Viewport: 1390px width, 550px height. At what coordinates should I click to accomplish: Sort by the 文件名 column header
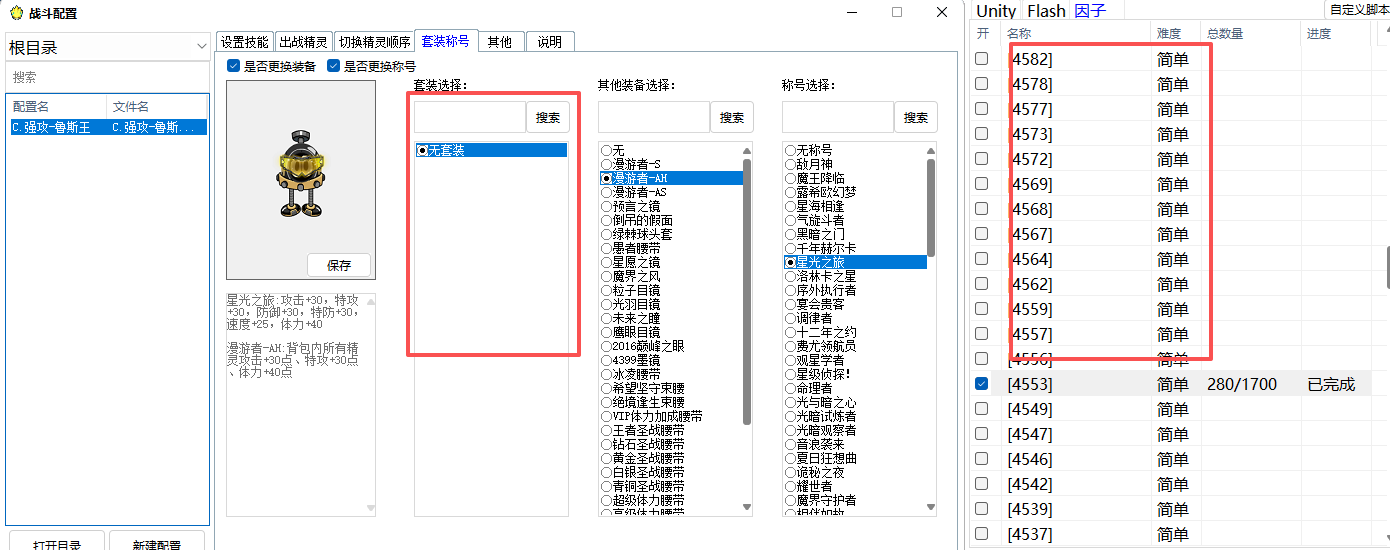(156, 106)
